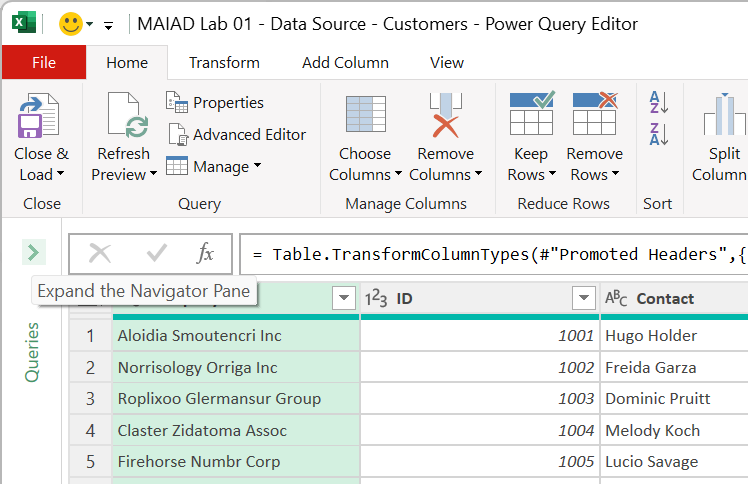Expand the Choose Columns dropdown arrow
This screenshot has height=484, width=748.
pos(398,174)
